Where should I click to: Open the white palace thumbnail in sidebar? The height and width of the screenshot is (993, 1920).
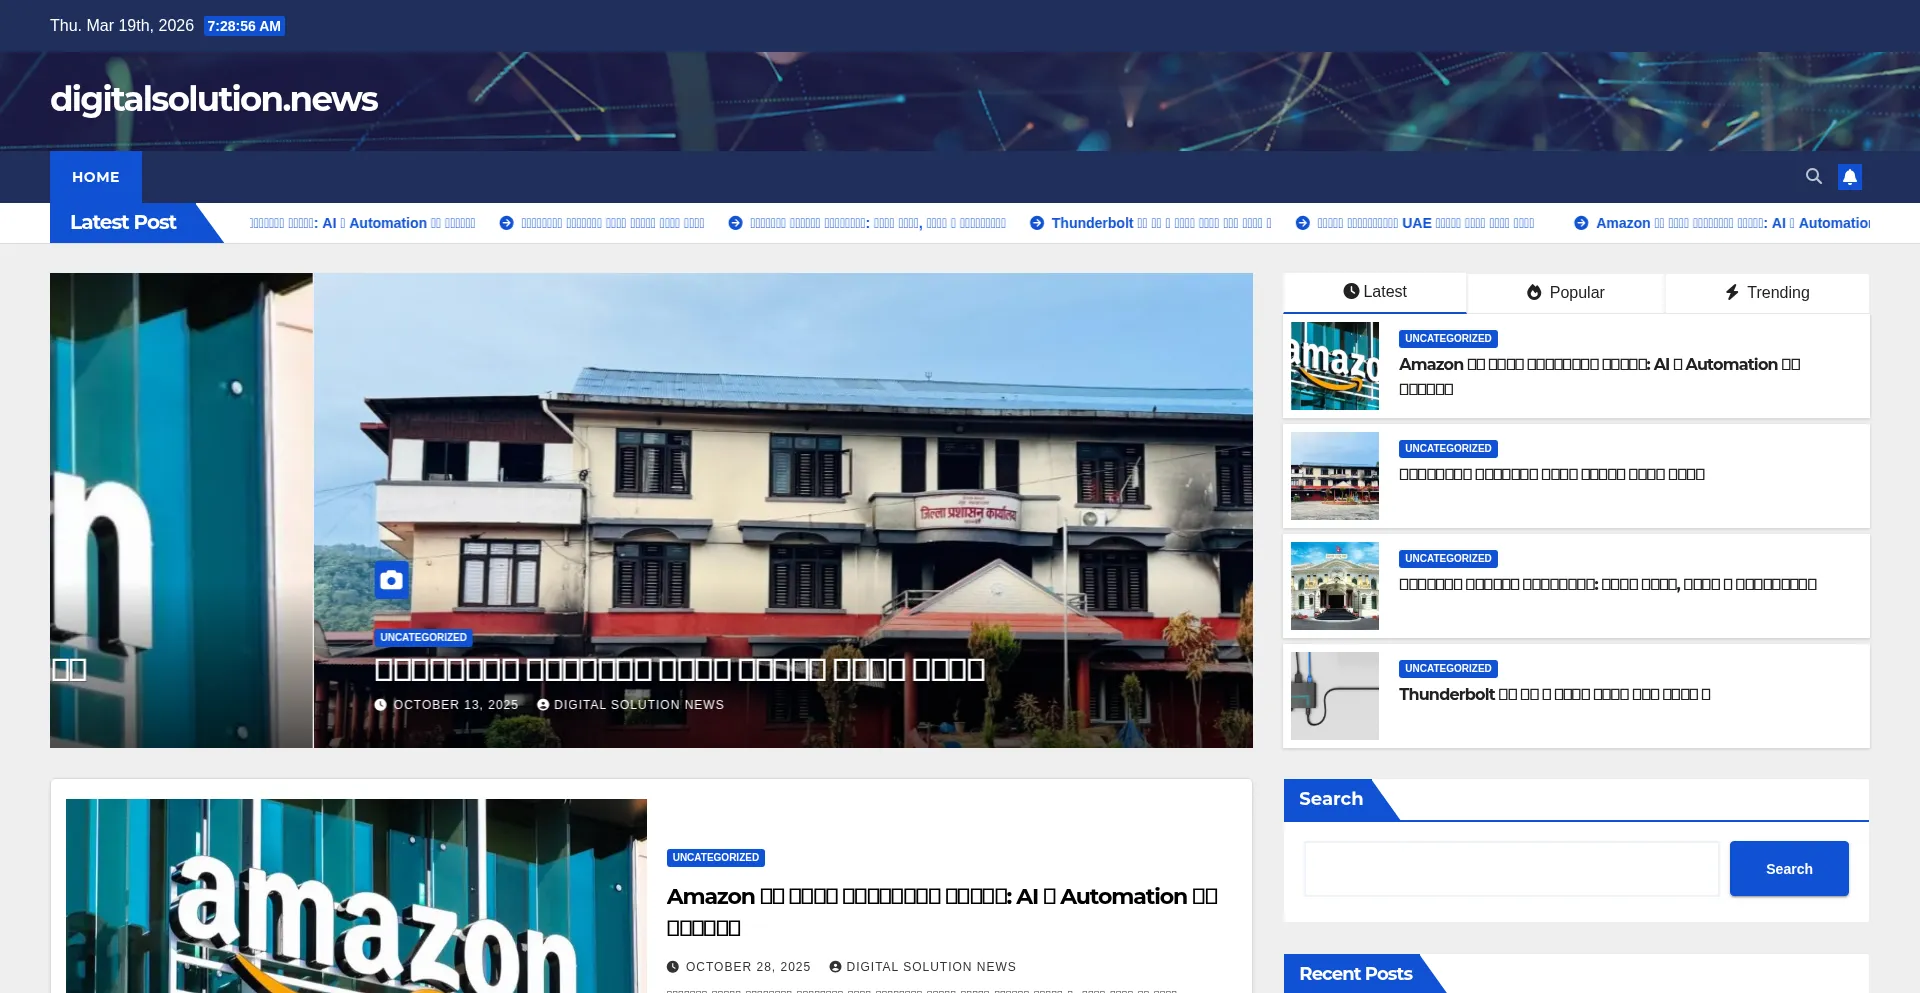(1335, 586)
